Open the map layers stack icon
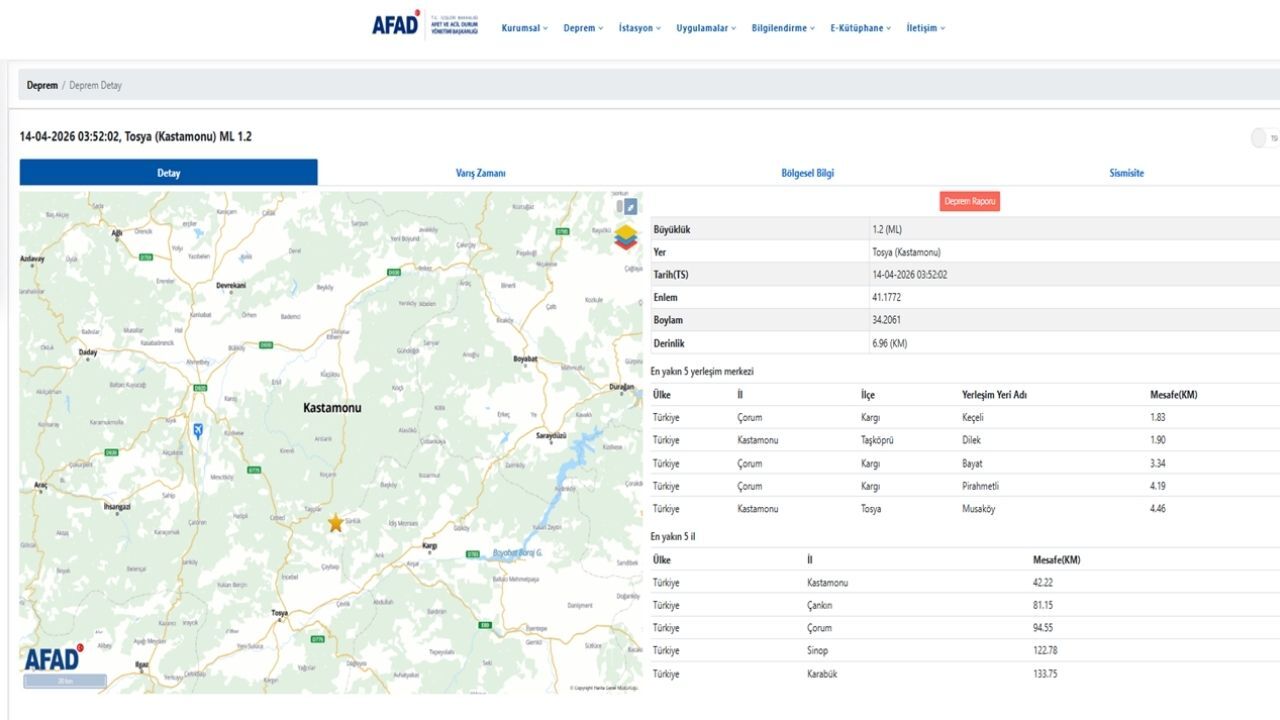 [x=625, y=238]
